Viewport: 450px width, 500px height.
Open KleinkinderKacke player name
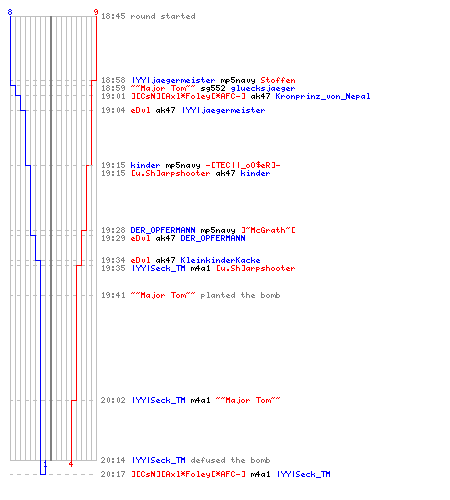[220, 260]
